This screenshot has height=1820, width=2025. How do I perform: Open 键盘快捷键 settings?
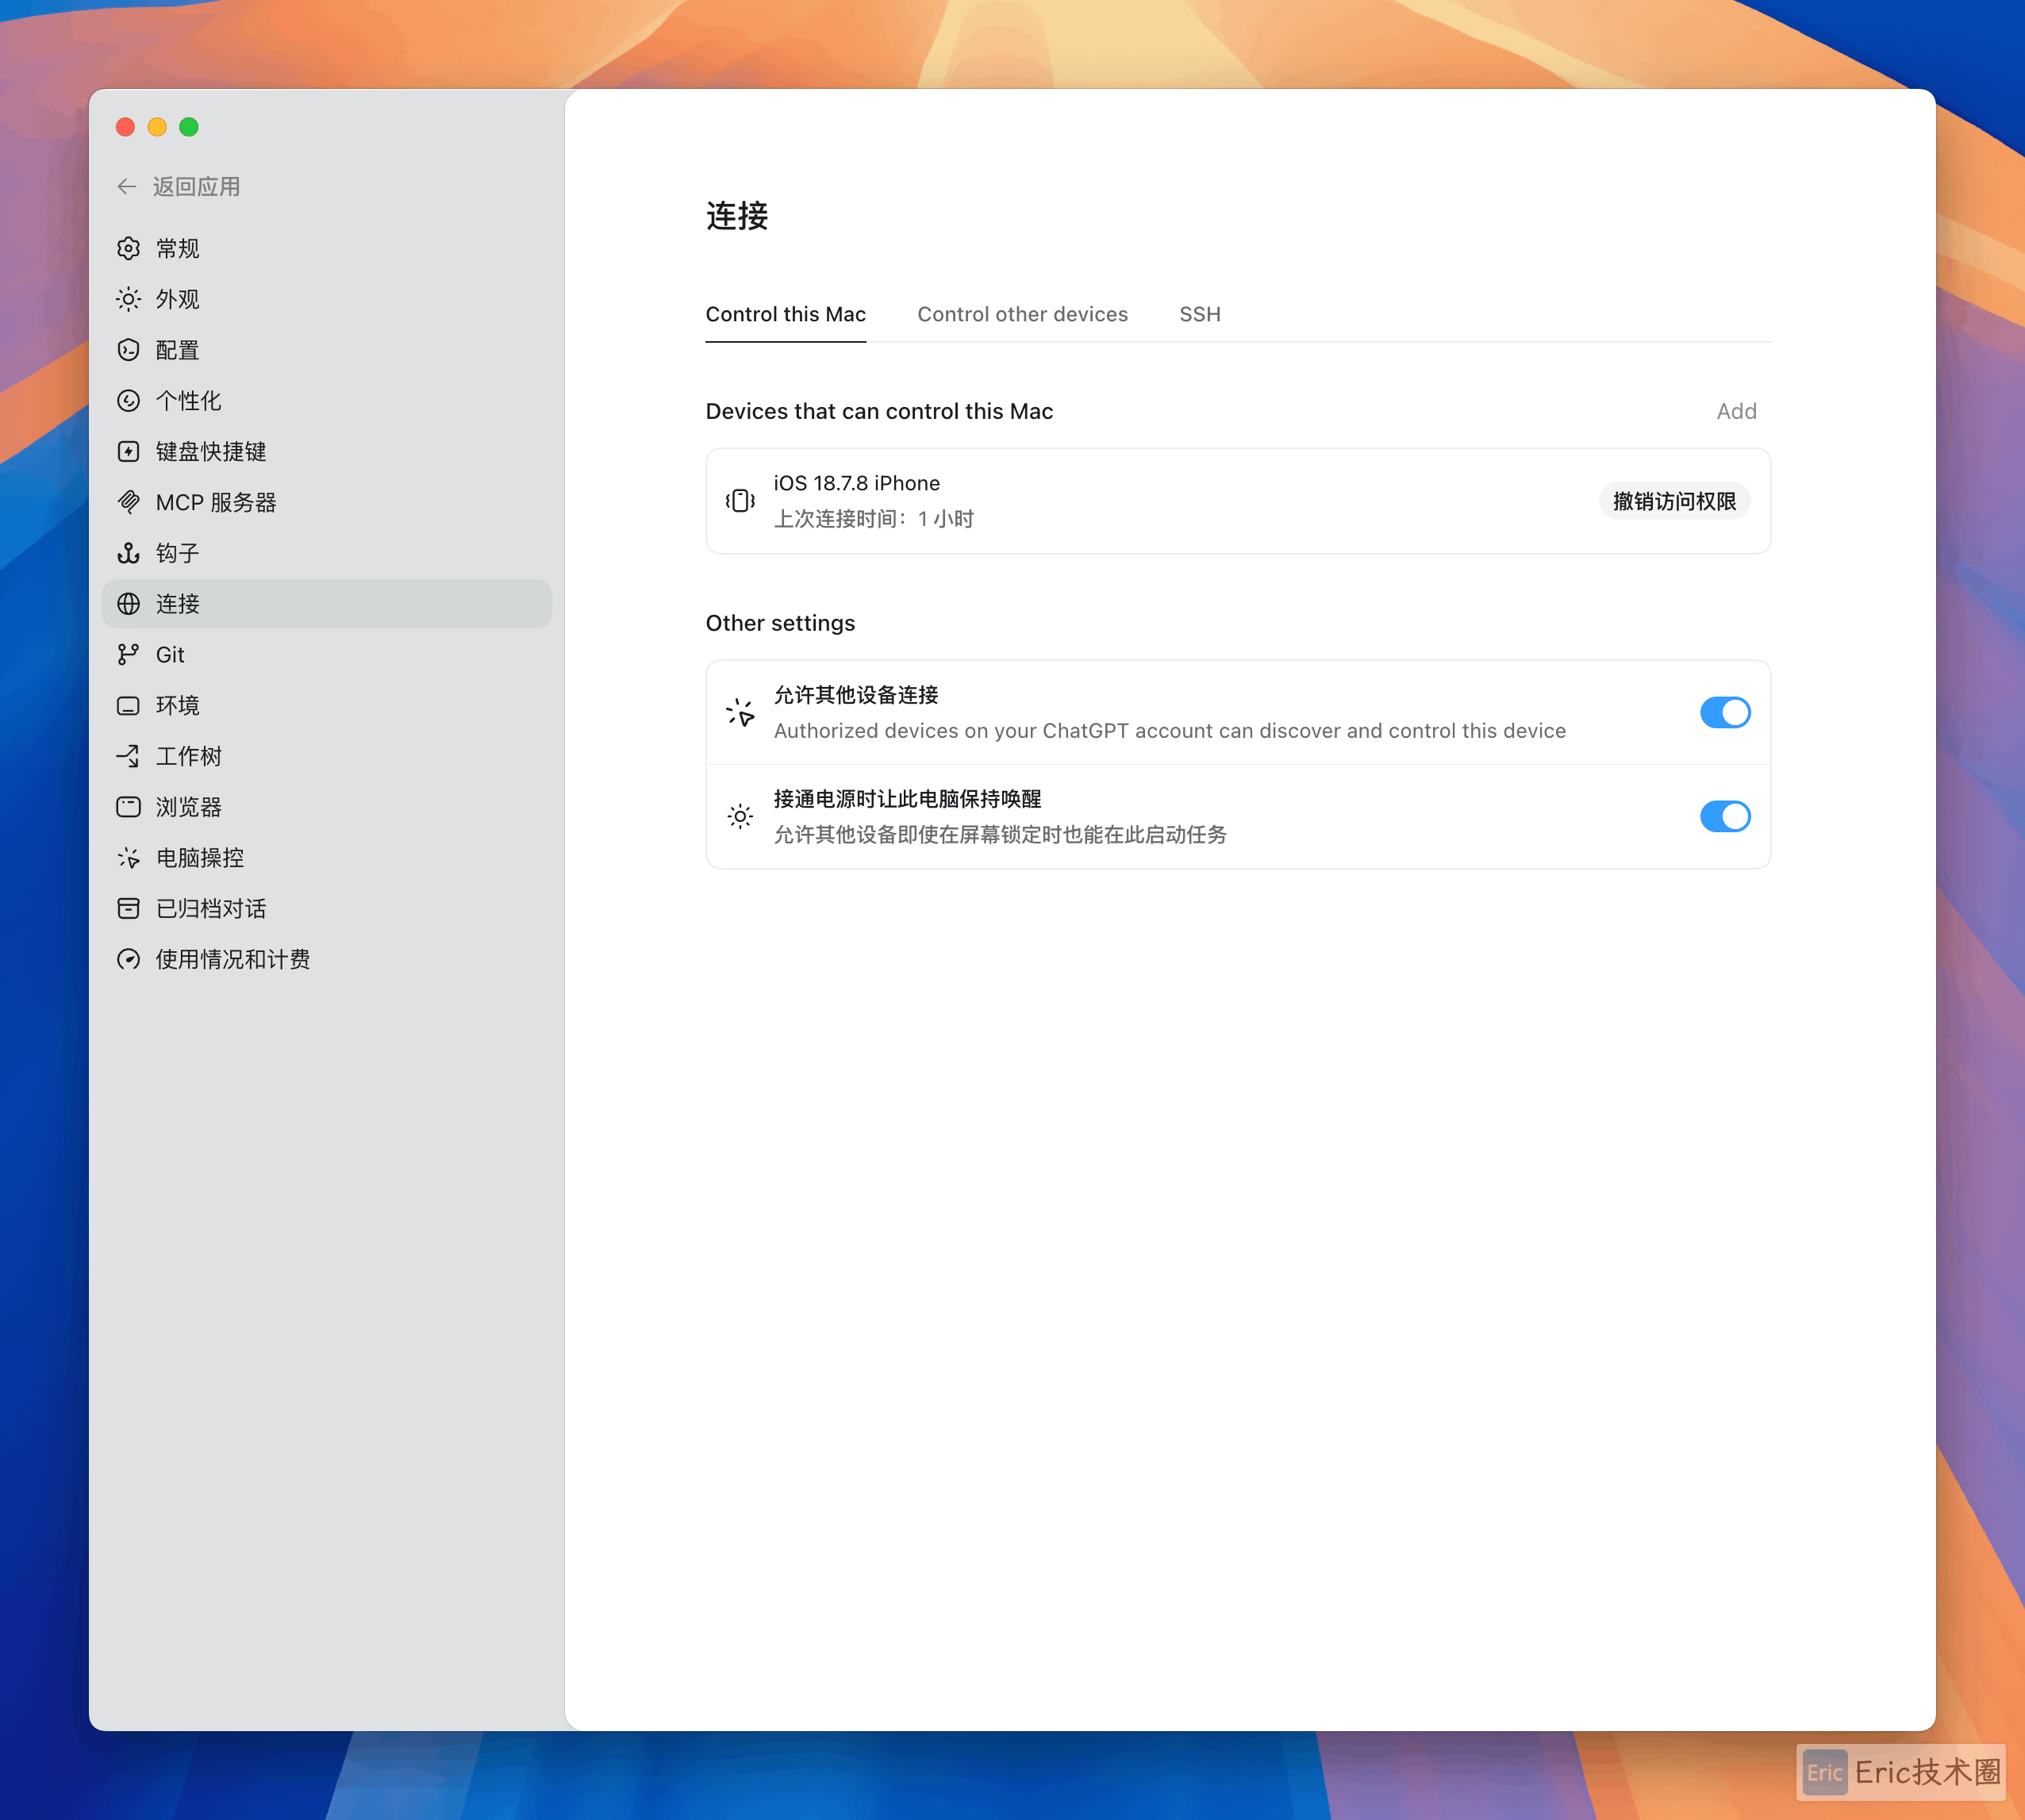pos(327,452)
